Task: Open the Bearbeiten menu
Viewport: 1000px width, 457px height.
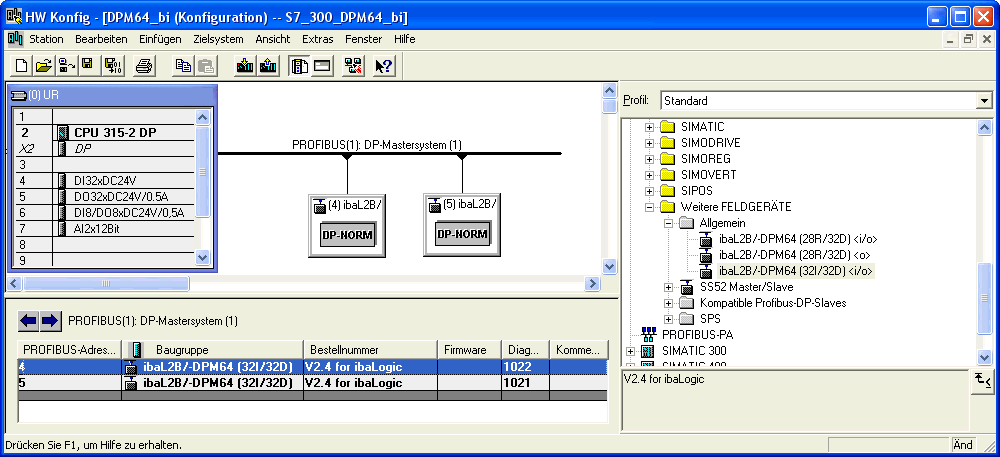Action: 101,39
